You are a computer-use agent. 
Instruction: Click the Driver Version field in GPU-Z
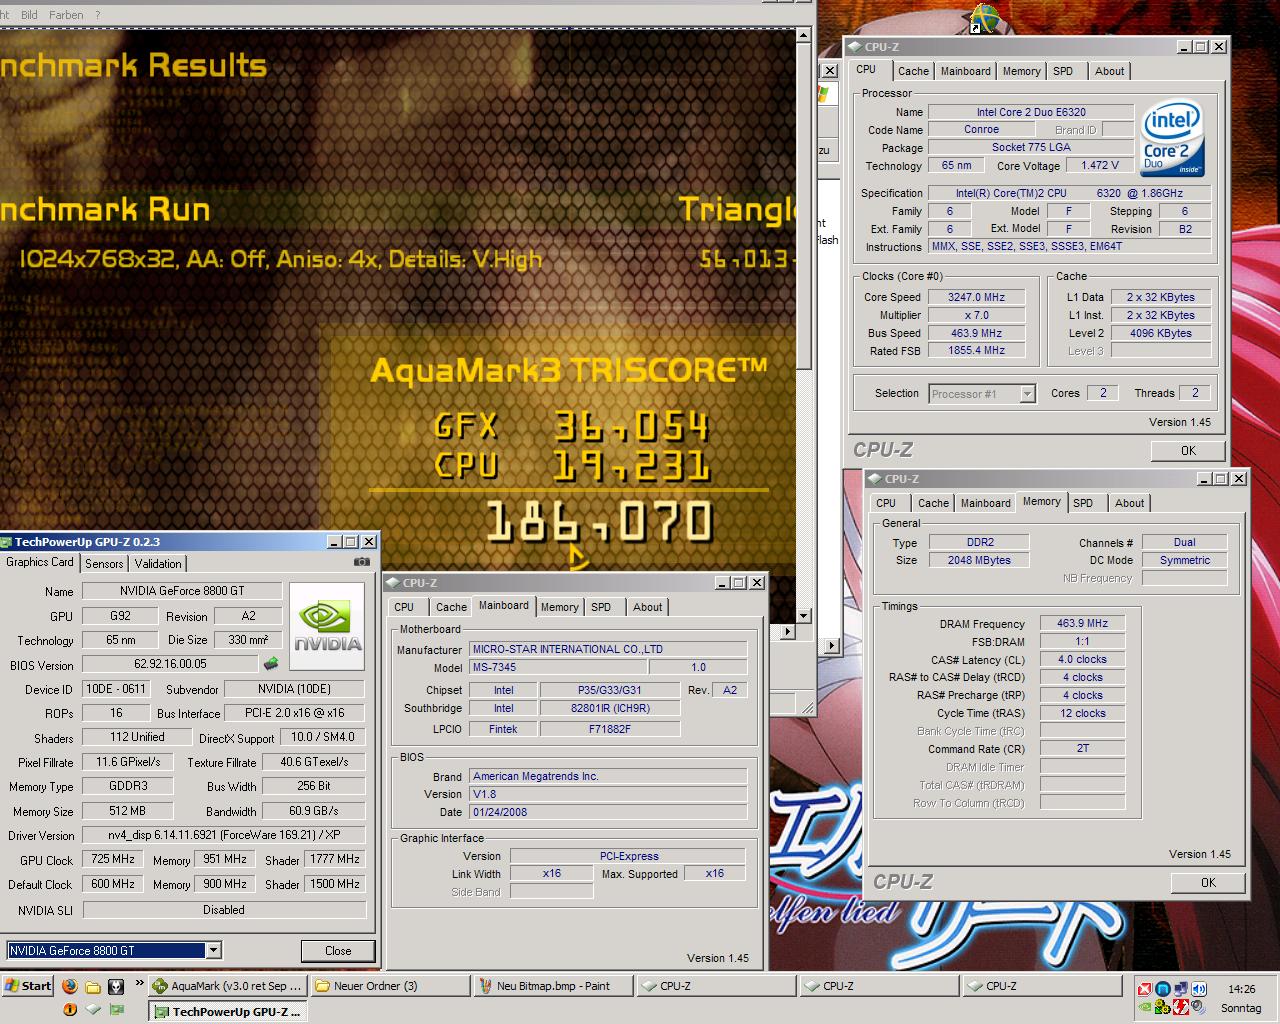point(224,835)
